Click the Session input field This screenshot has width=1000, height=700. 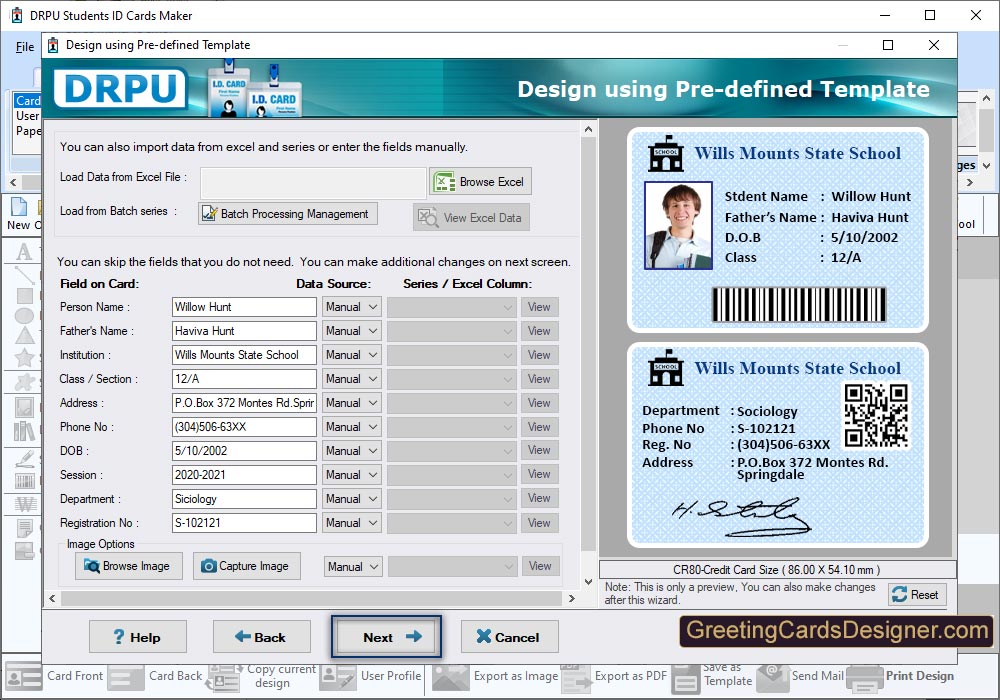(244, 475)
